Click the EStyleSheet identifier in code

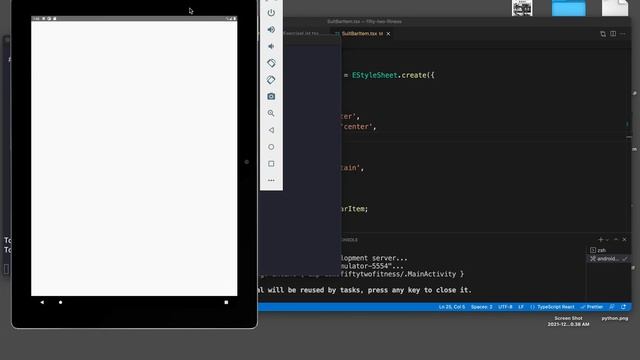374,76
